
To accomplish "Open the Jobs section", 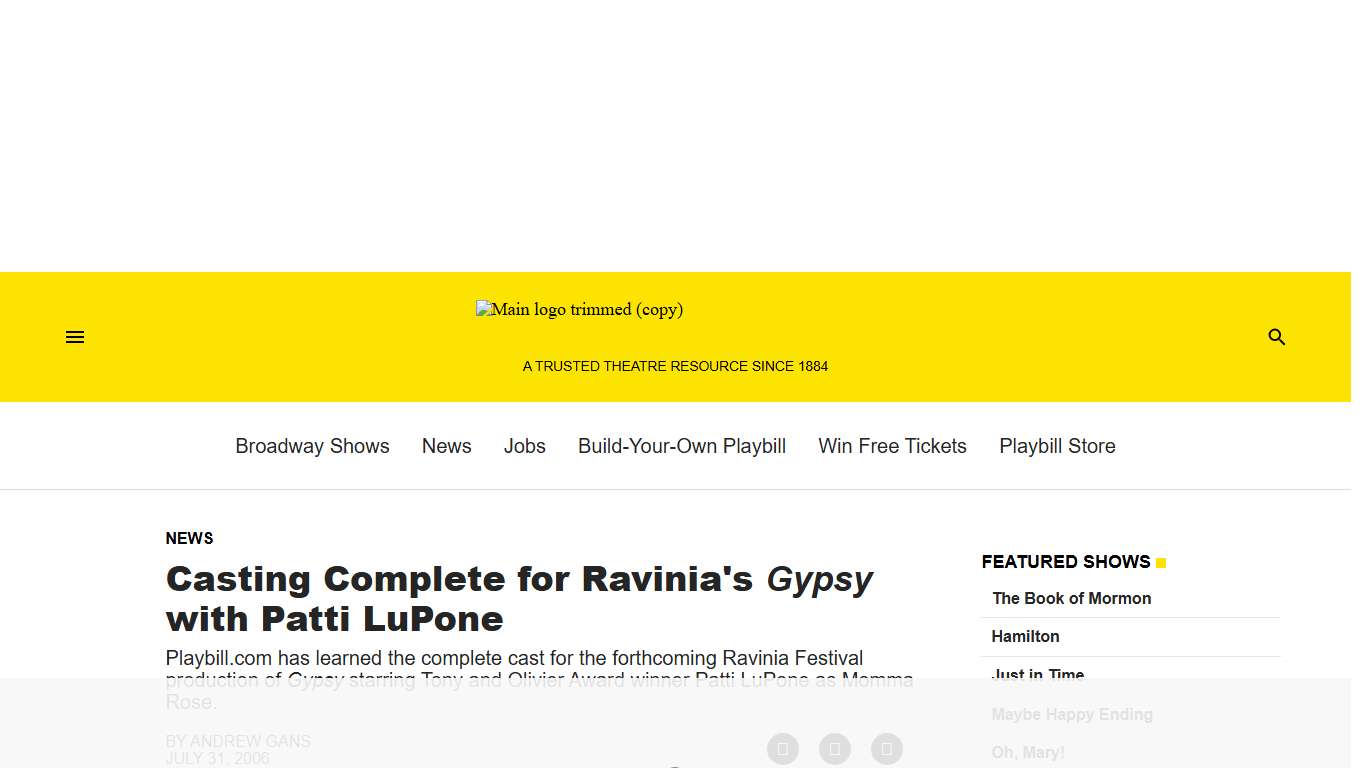I will point(524,446).
